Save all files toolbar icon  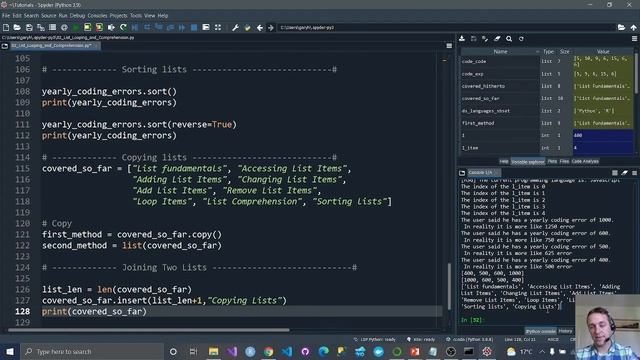41,27
